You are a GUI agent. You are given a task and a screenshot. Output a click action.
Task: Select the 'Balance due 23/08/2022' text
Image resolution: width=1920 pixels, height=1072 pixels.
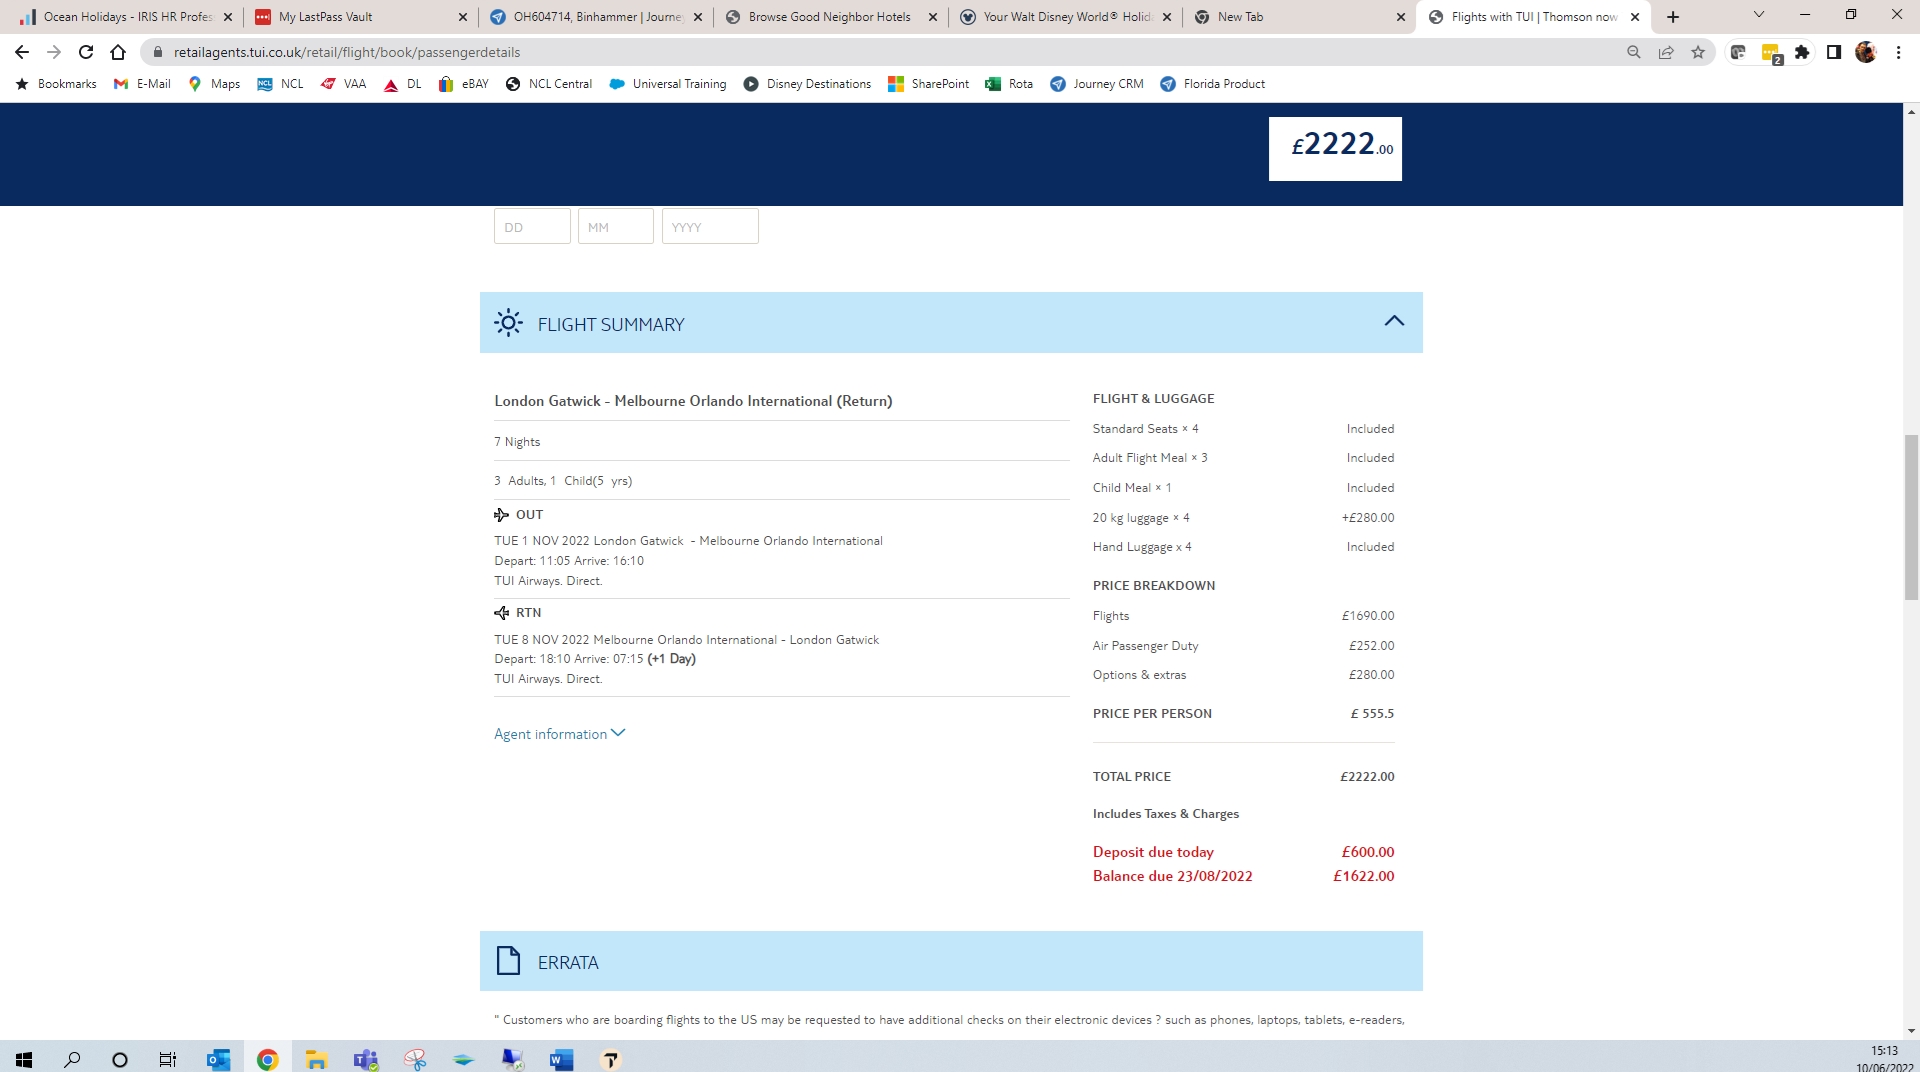point(1172,876)
